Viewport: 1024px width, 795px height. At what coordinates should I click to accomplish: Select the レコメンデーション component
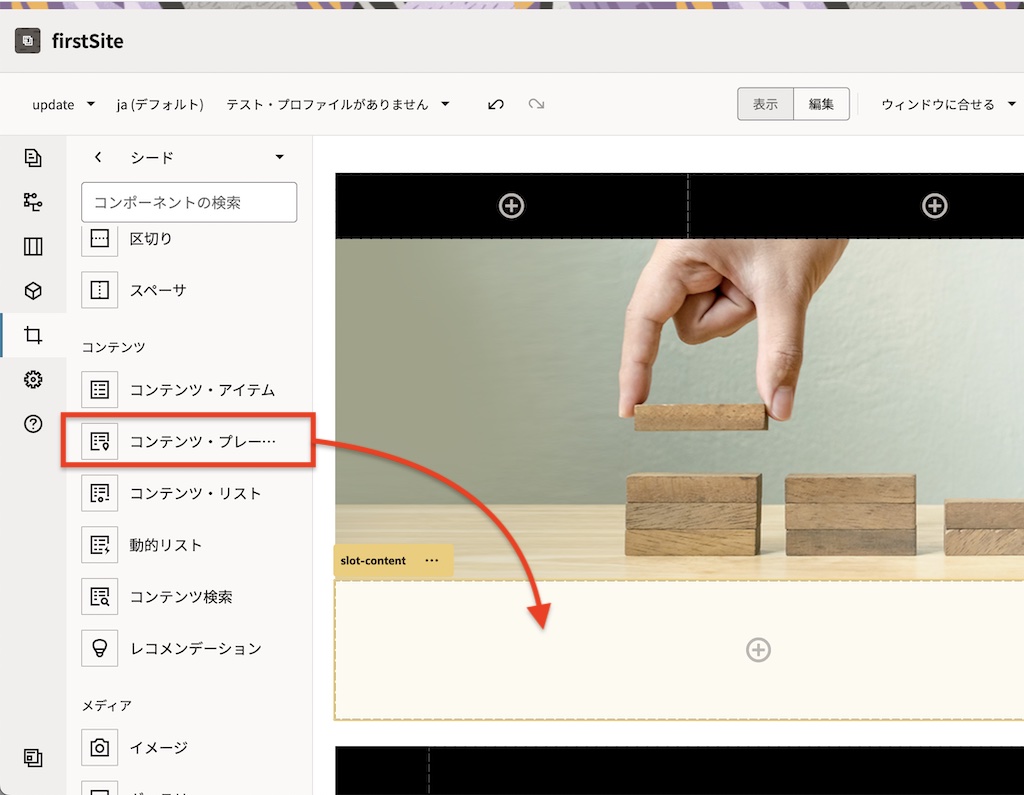[x=195, y=648]
